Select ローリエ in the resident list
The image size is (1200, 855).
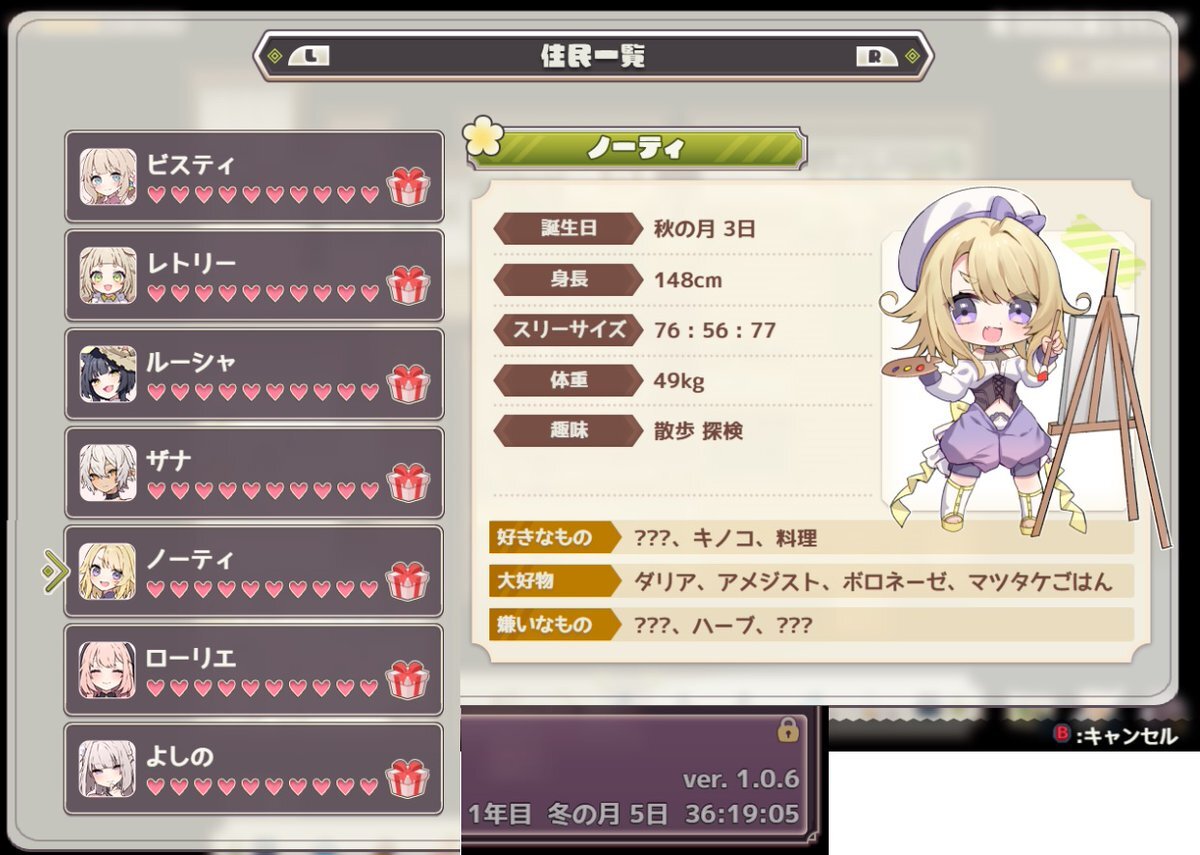point(254,670)
